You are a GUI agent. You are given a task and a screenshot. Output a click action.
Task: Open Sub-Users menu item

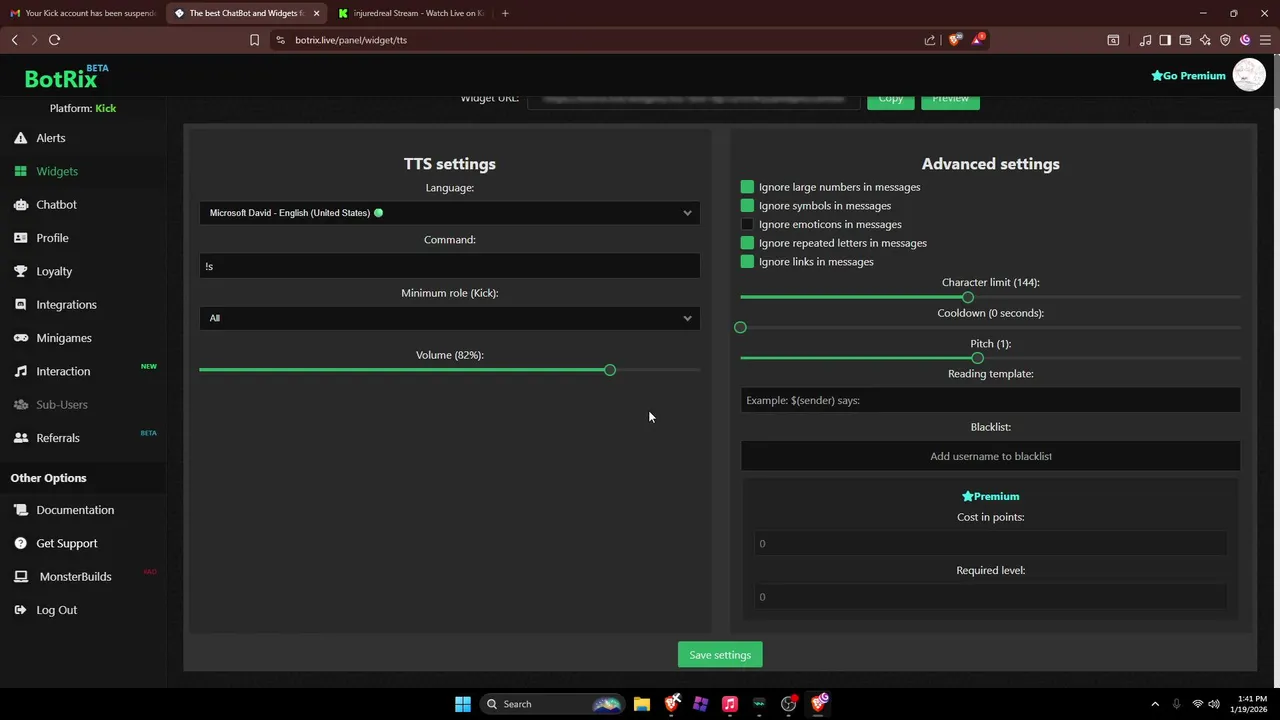tap(62, 405)
